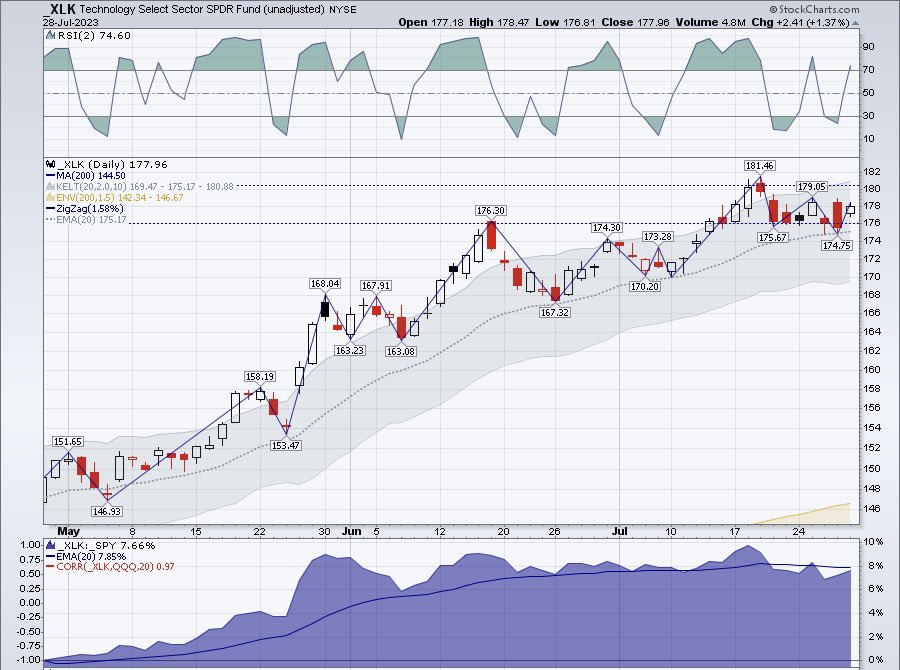Click the 167.91 swing high label

point(376,285)
